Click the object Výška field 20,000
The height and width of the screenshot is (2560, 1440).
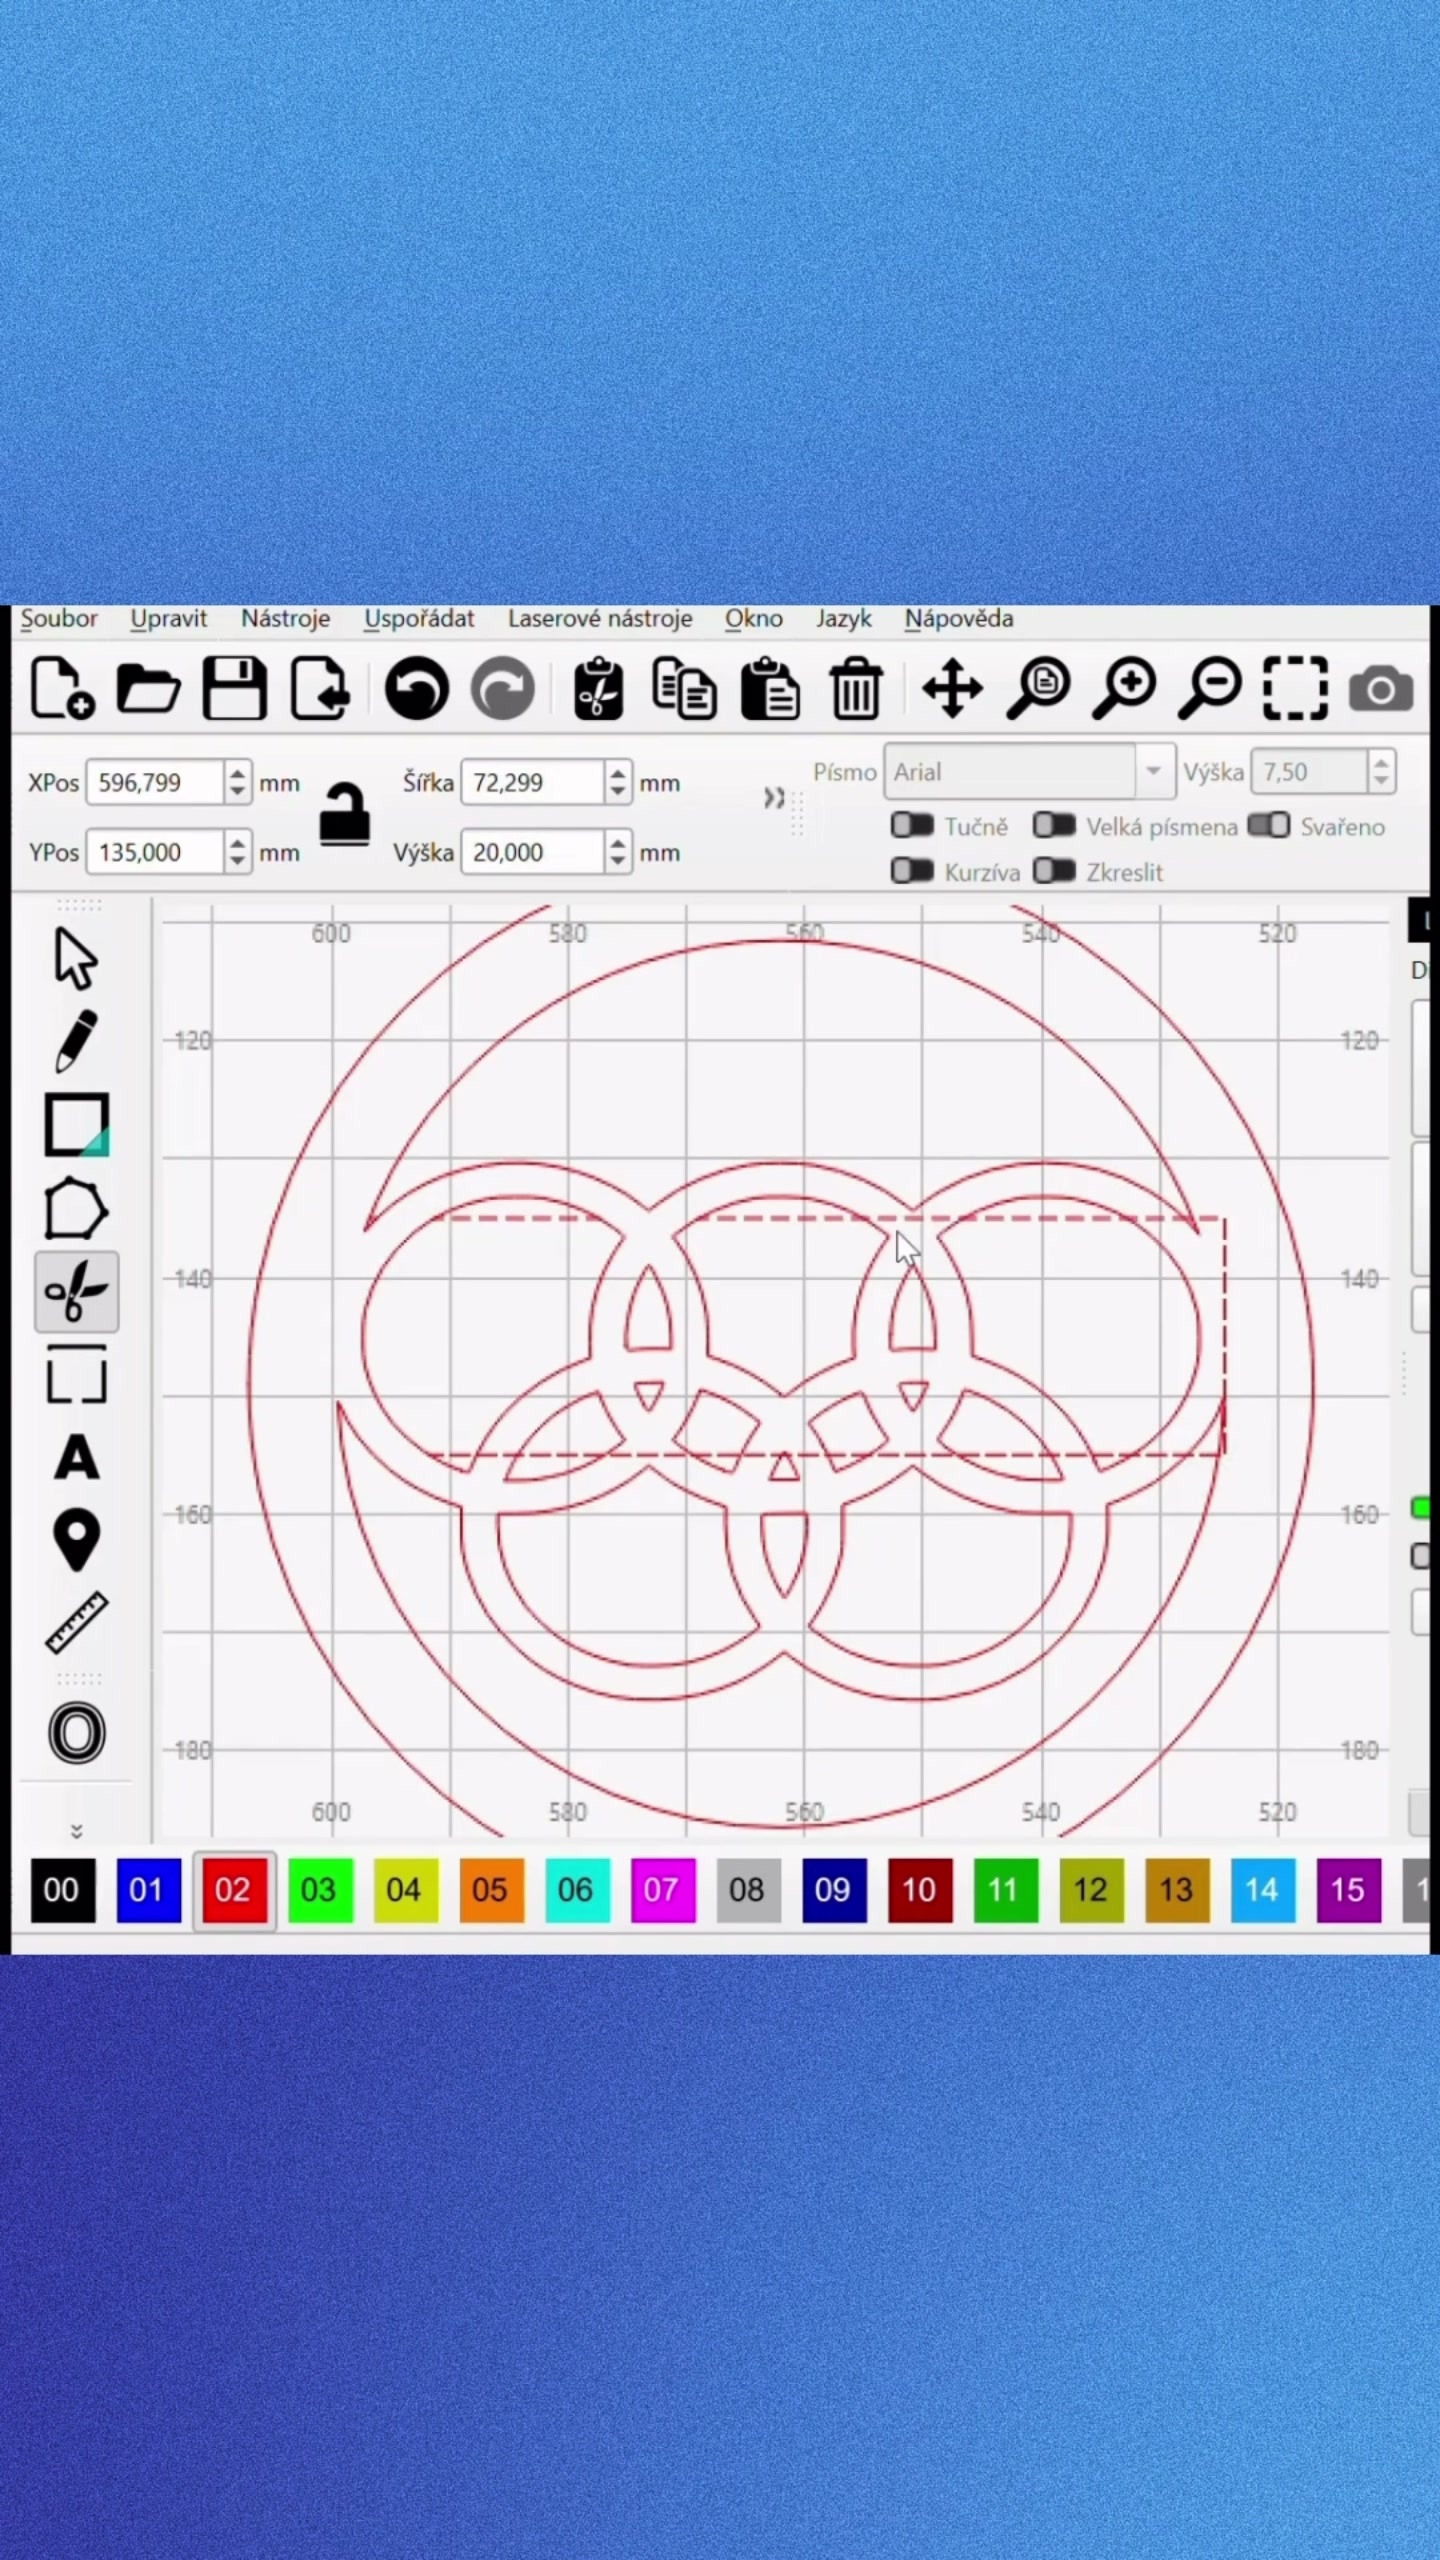pos(534,852)
